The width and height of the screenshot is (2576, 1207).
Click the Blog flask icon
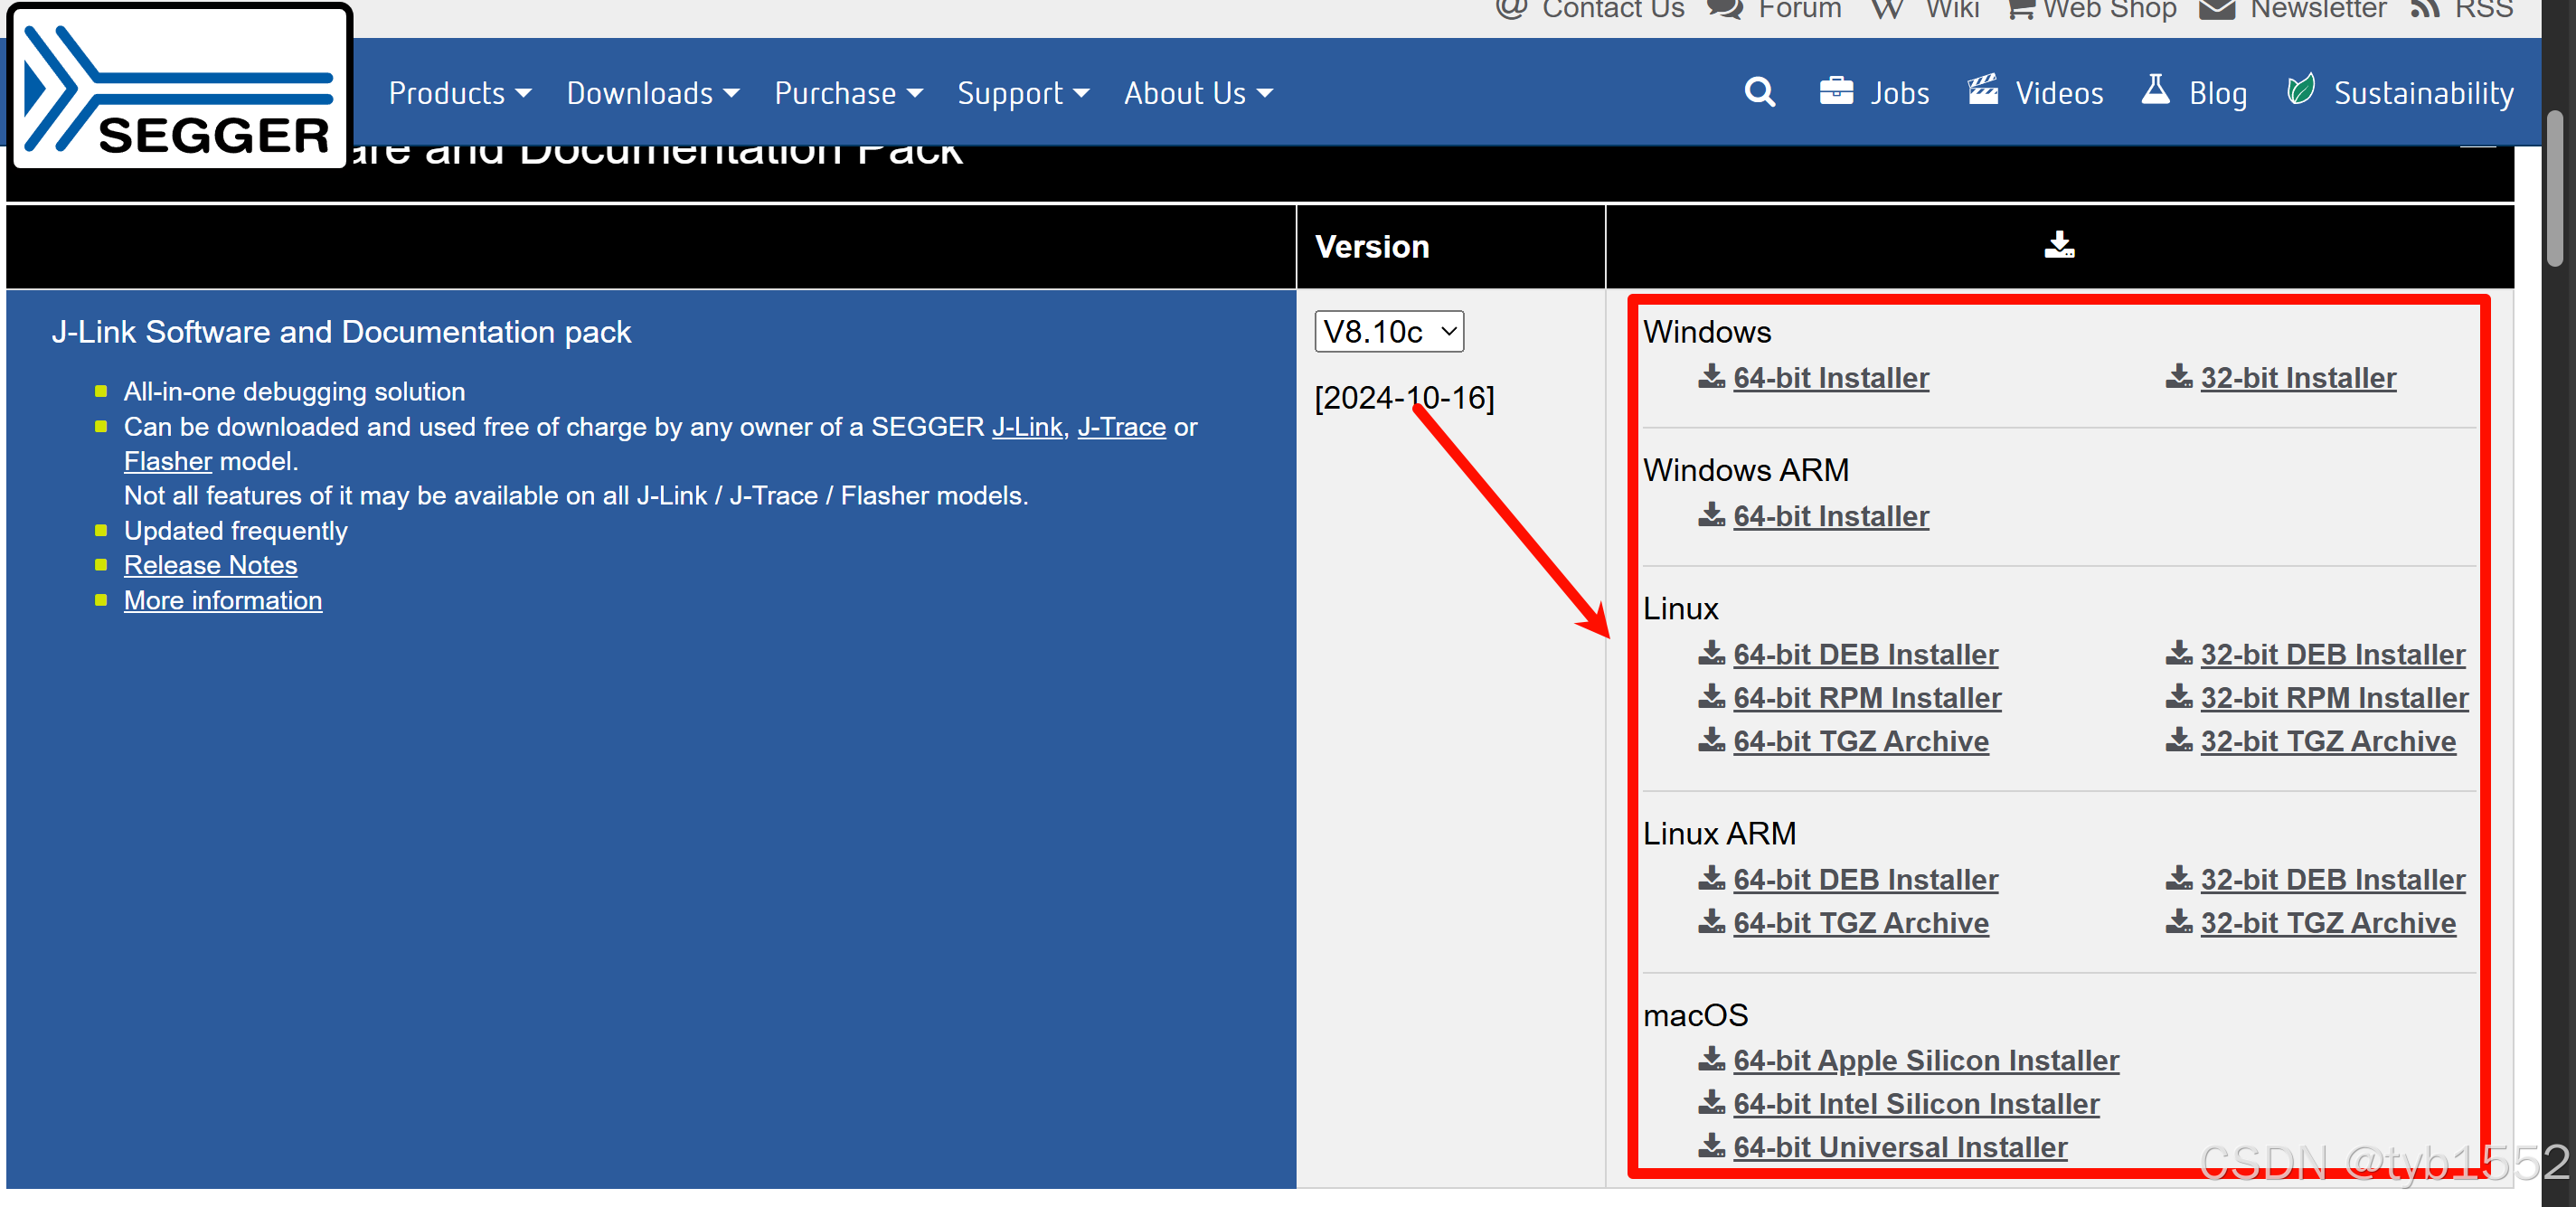click(x=2156, y=90)
